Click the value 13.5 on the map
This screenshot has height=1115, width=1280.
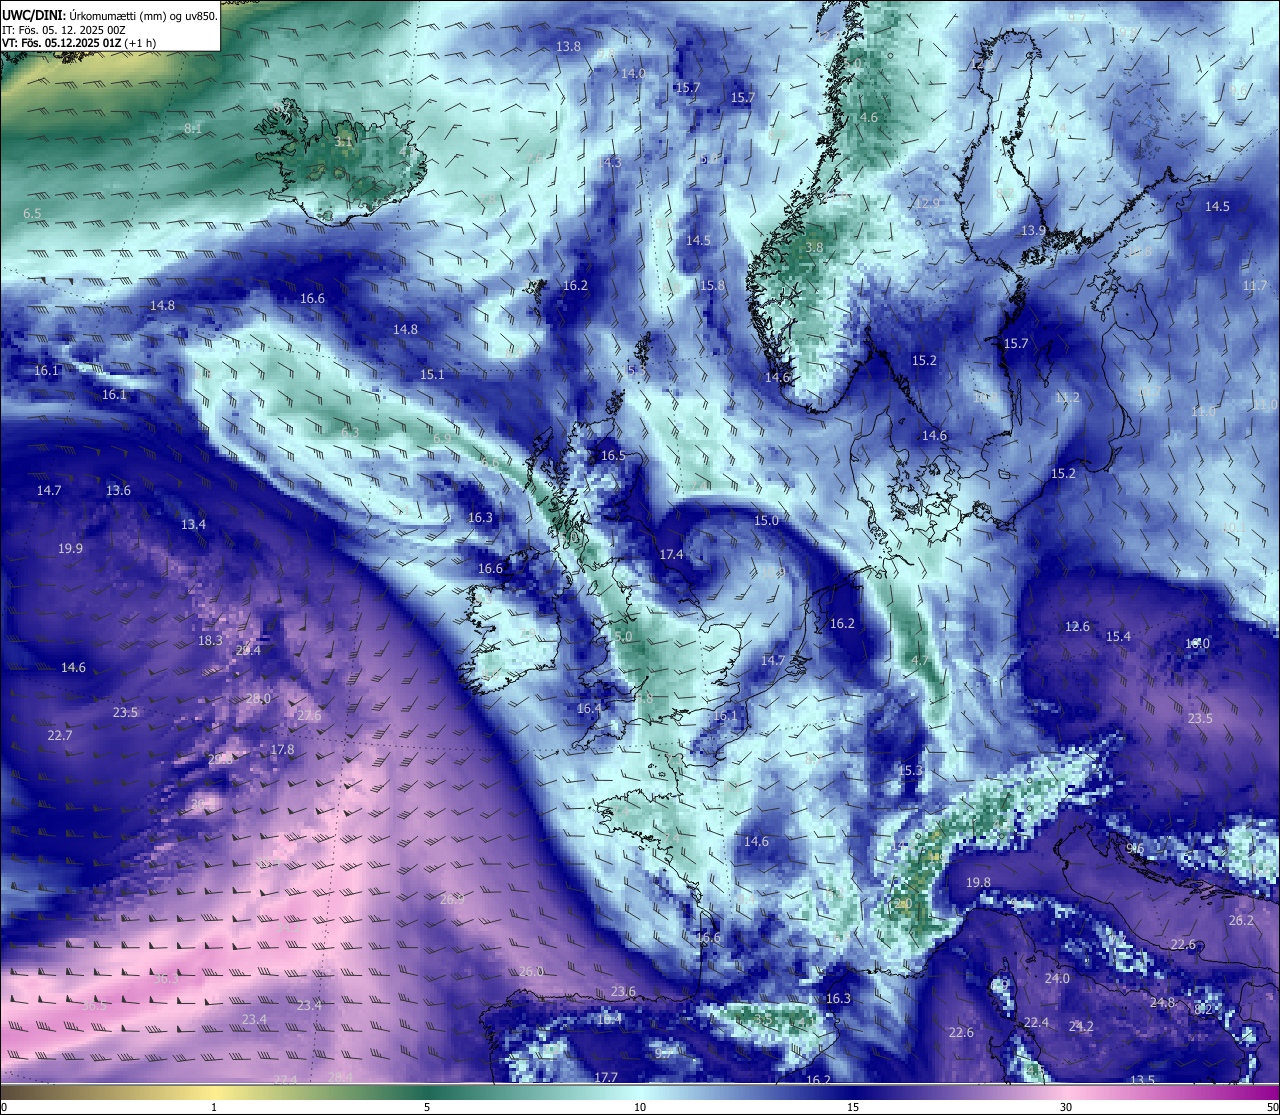click(x=1142, y=1081)
